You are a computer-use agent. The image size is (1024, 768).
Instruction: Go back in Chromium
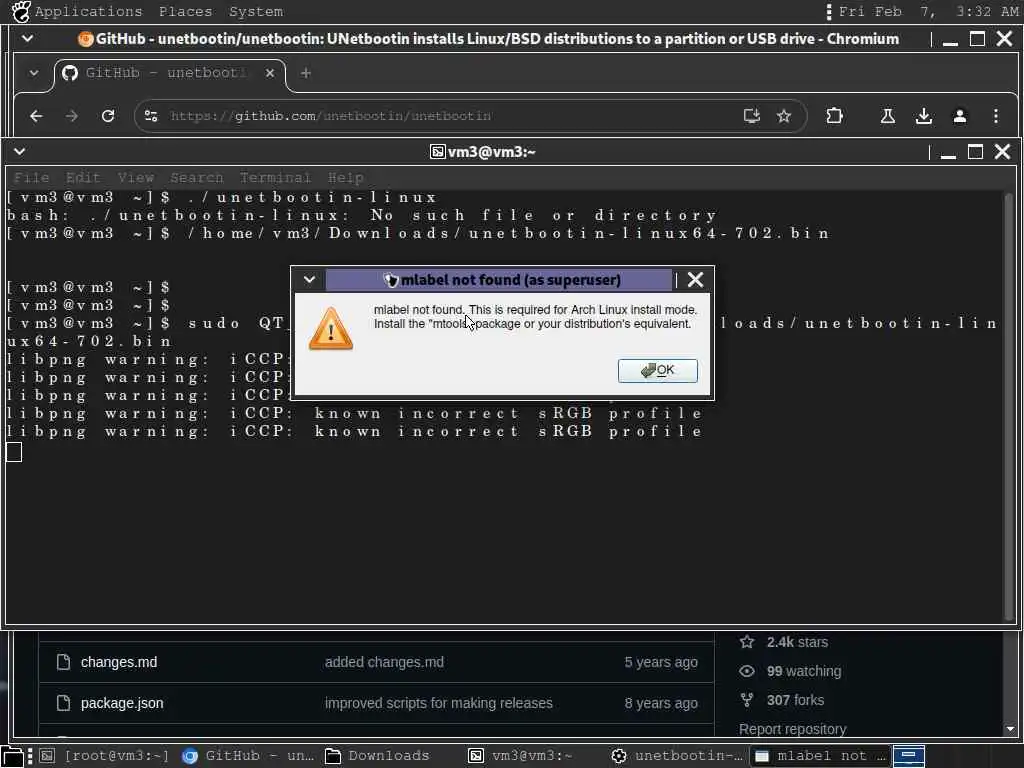[x=37, y=116]
